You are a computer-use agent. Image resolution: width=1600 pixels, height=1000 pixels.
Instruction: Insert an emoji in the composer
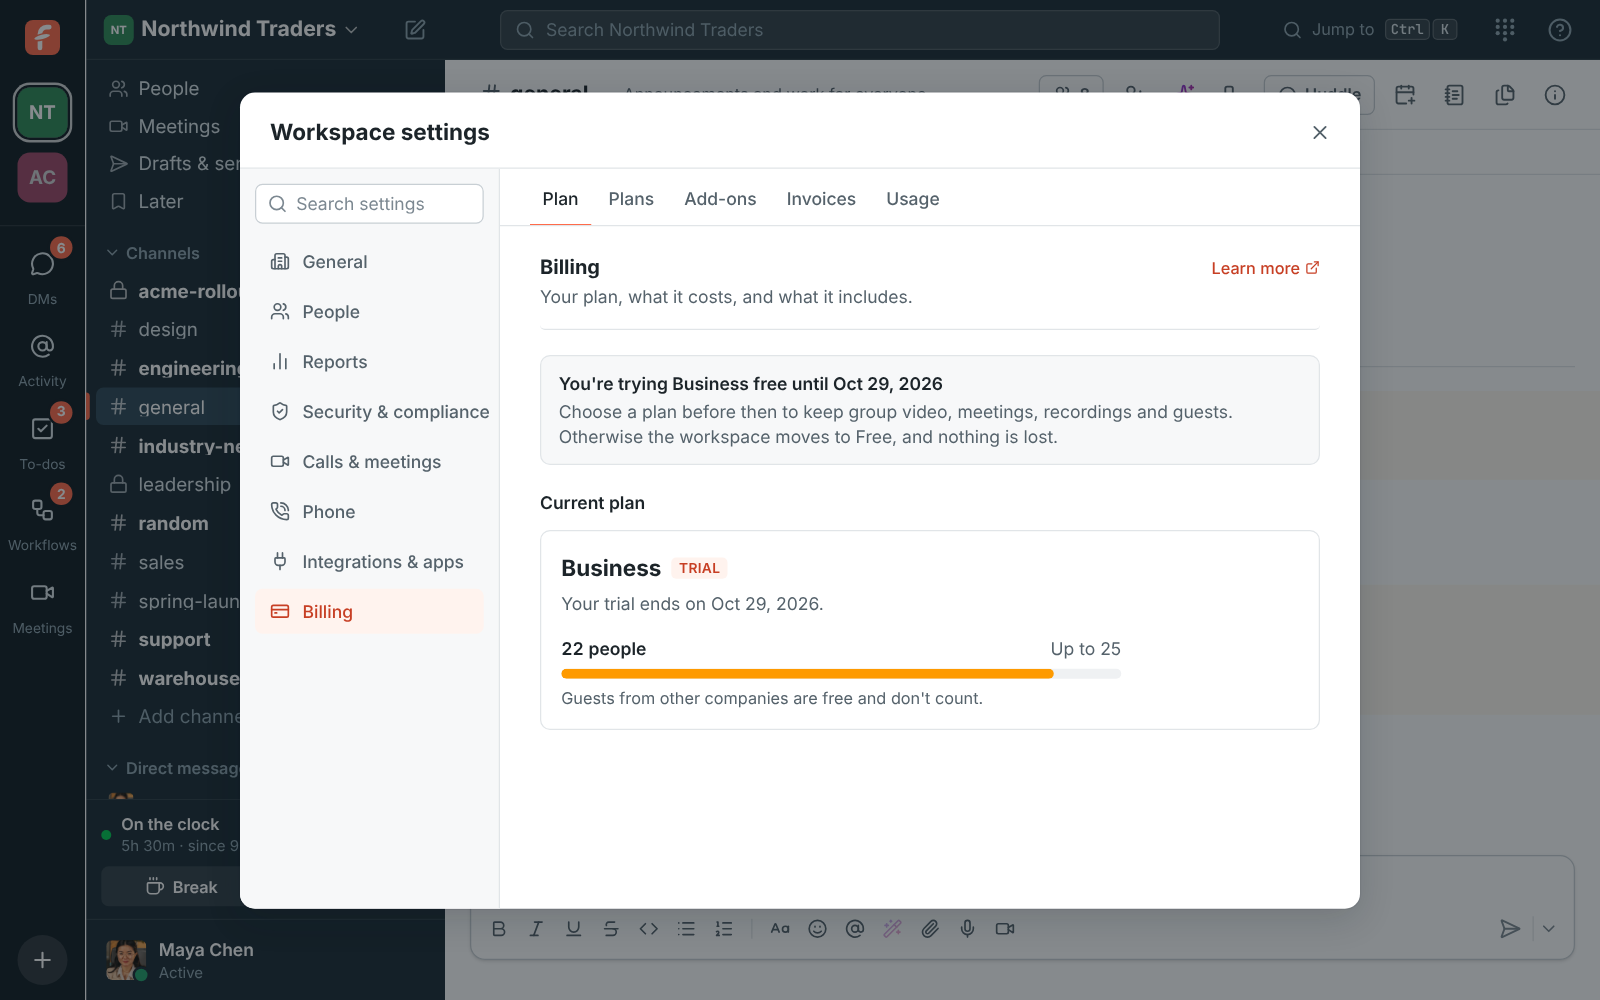point(817,929)
